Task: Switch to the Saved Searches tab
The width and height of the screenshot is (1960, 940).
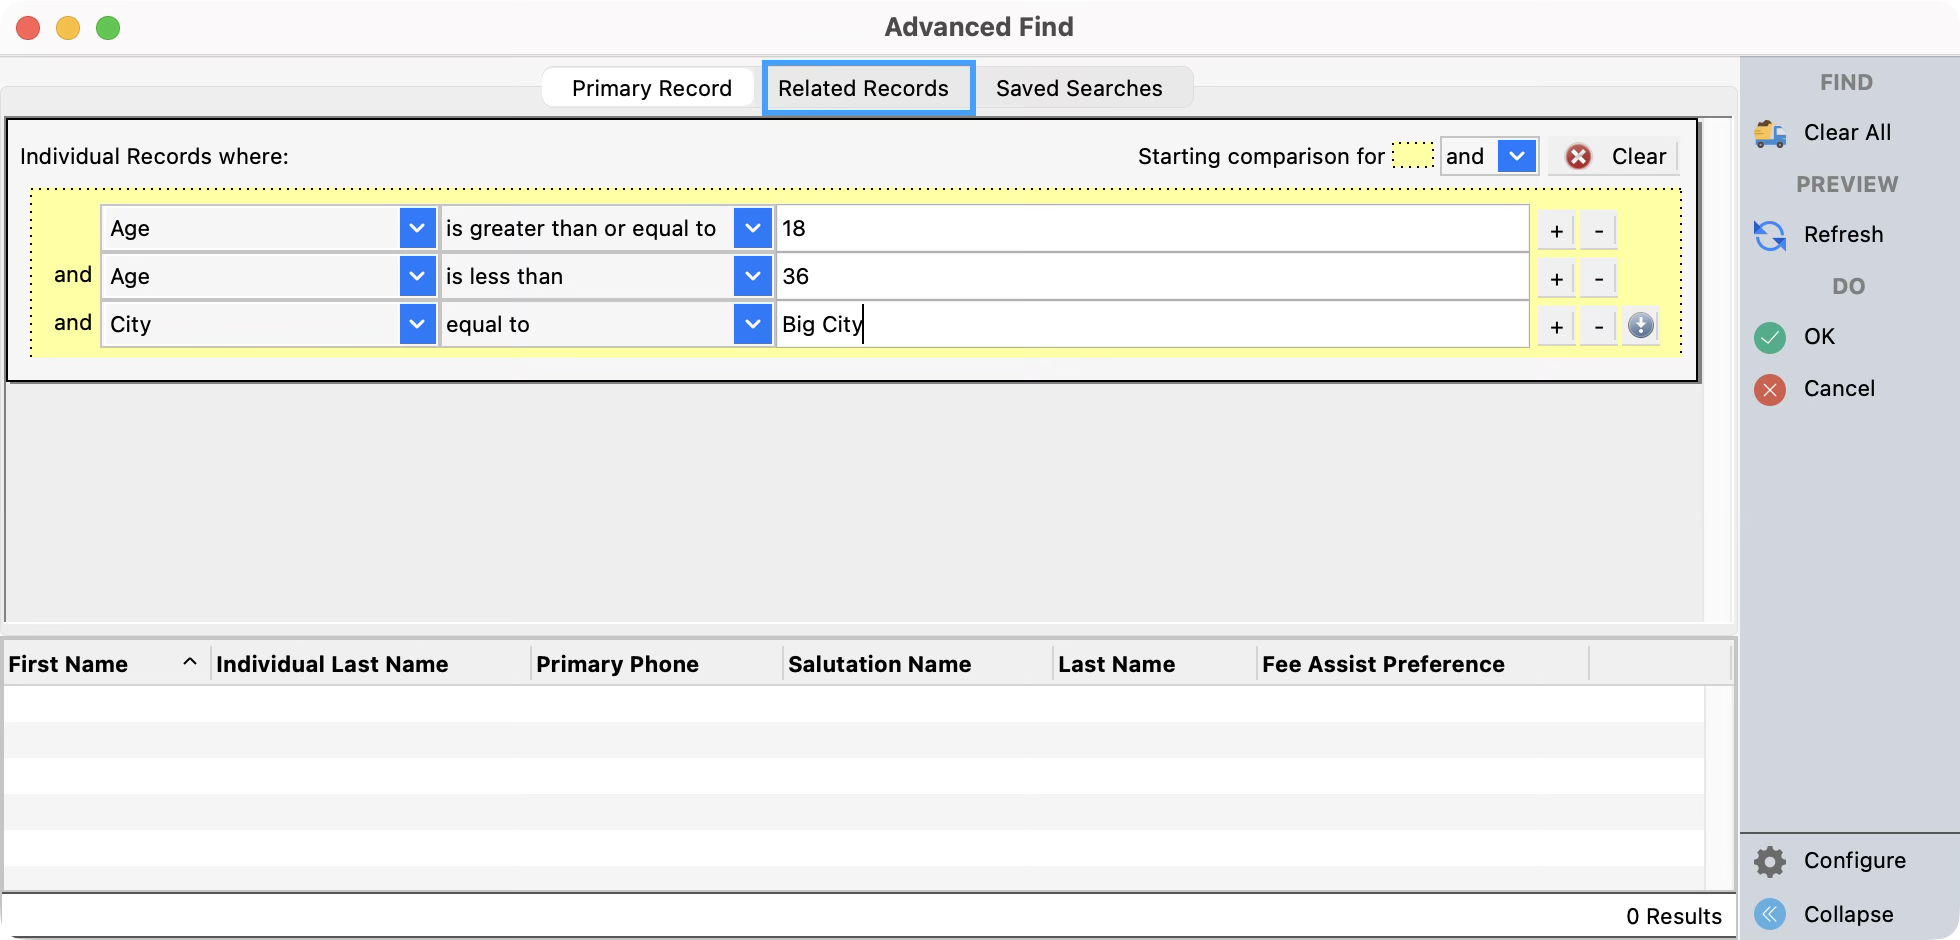Action: [x=1079, y=88]
